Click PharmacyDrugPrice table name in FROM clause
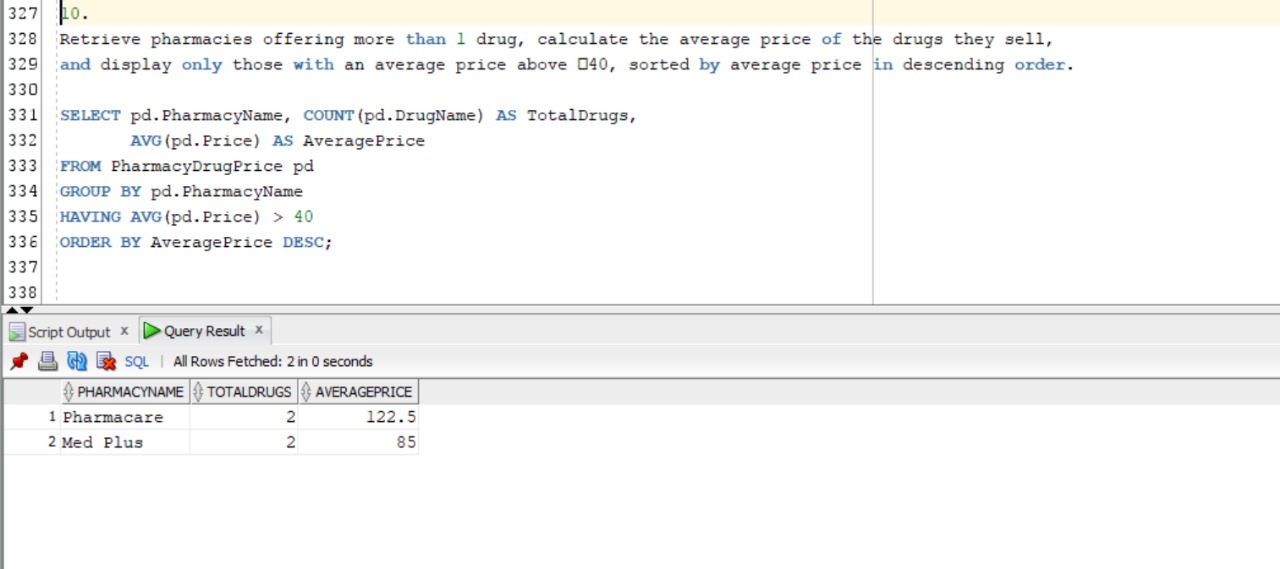 coord(197,166)
